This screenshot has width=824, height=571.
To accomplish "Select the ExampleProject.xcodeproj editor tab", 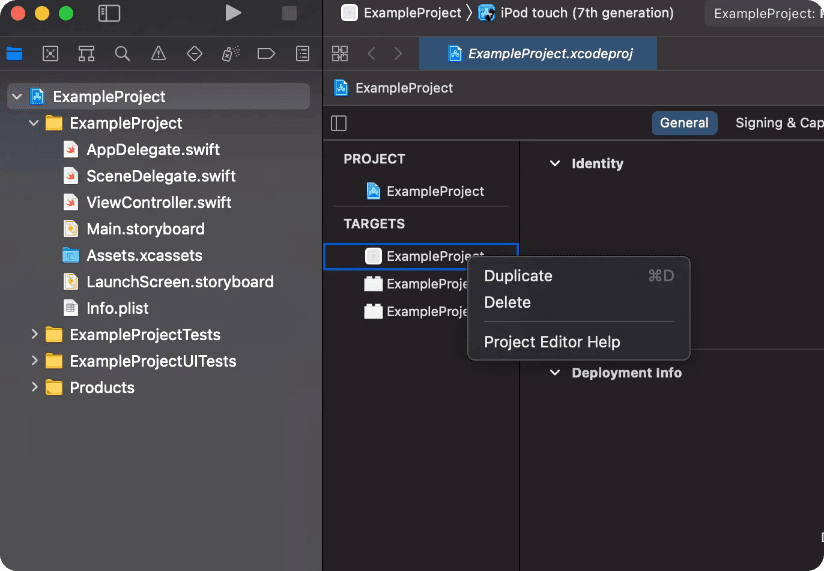I will pyautogui.click(x=538, y=54).
